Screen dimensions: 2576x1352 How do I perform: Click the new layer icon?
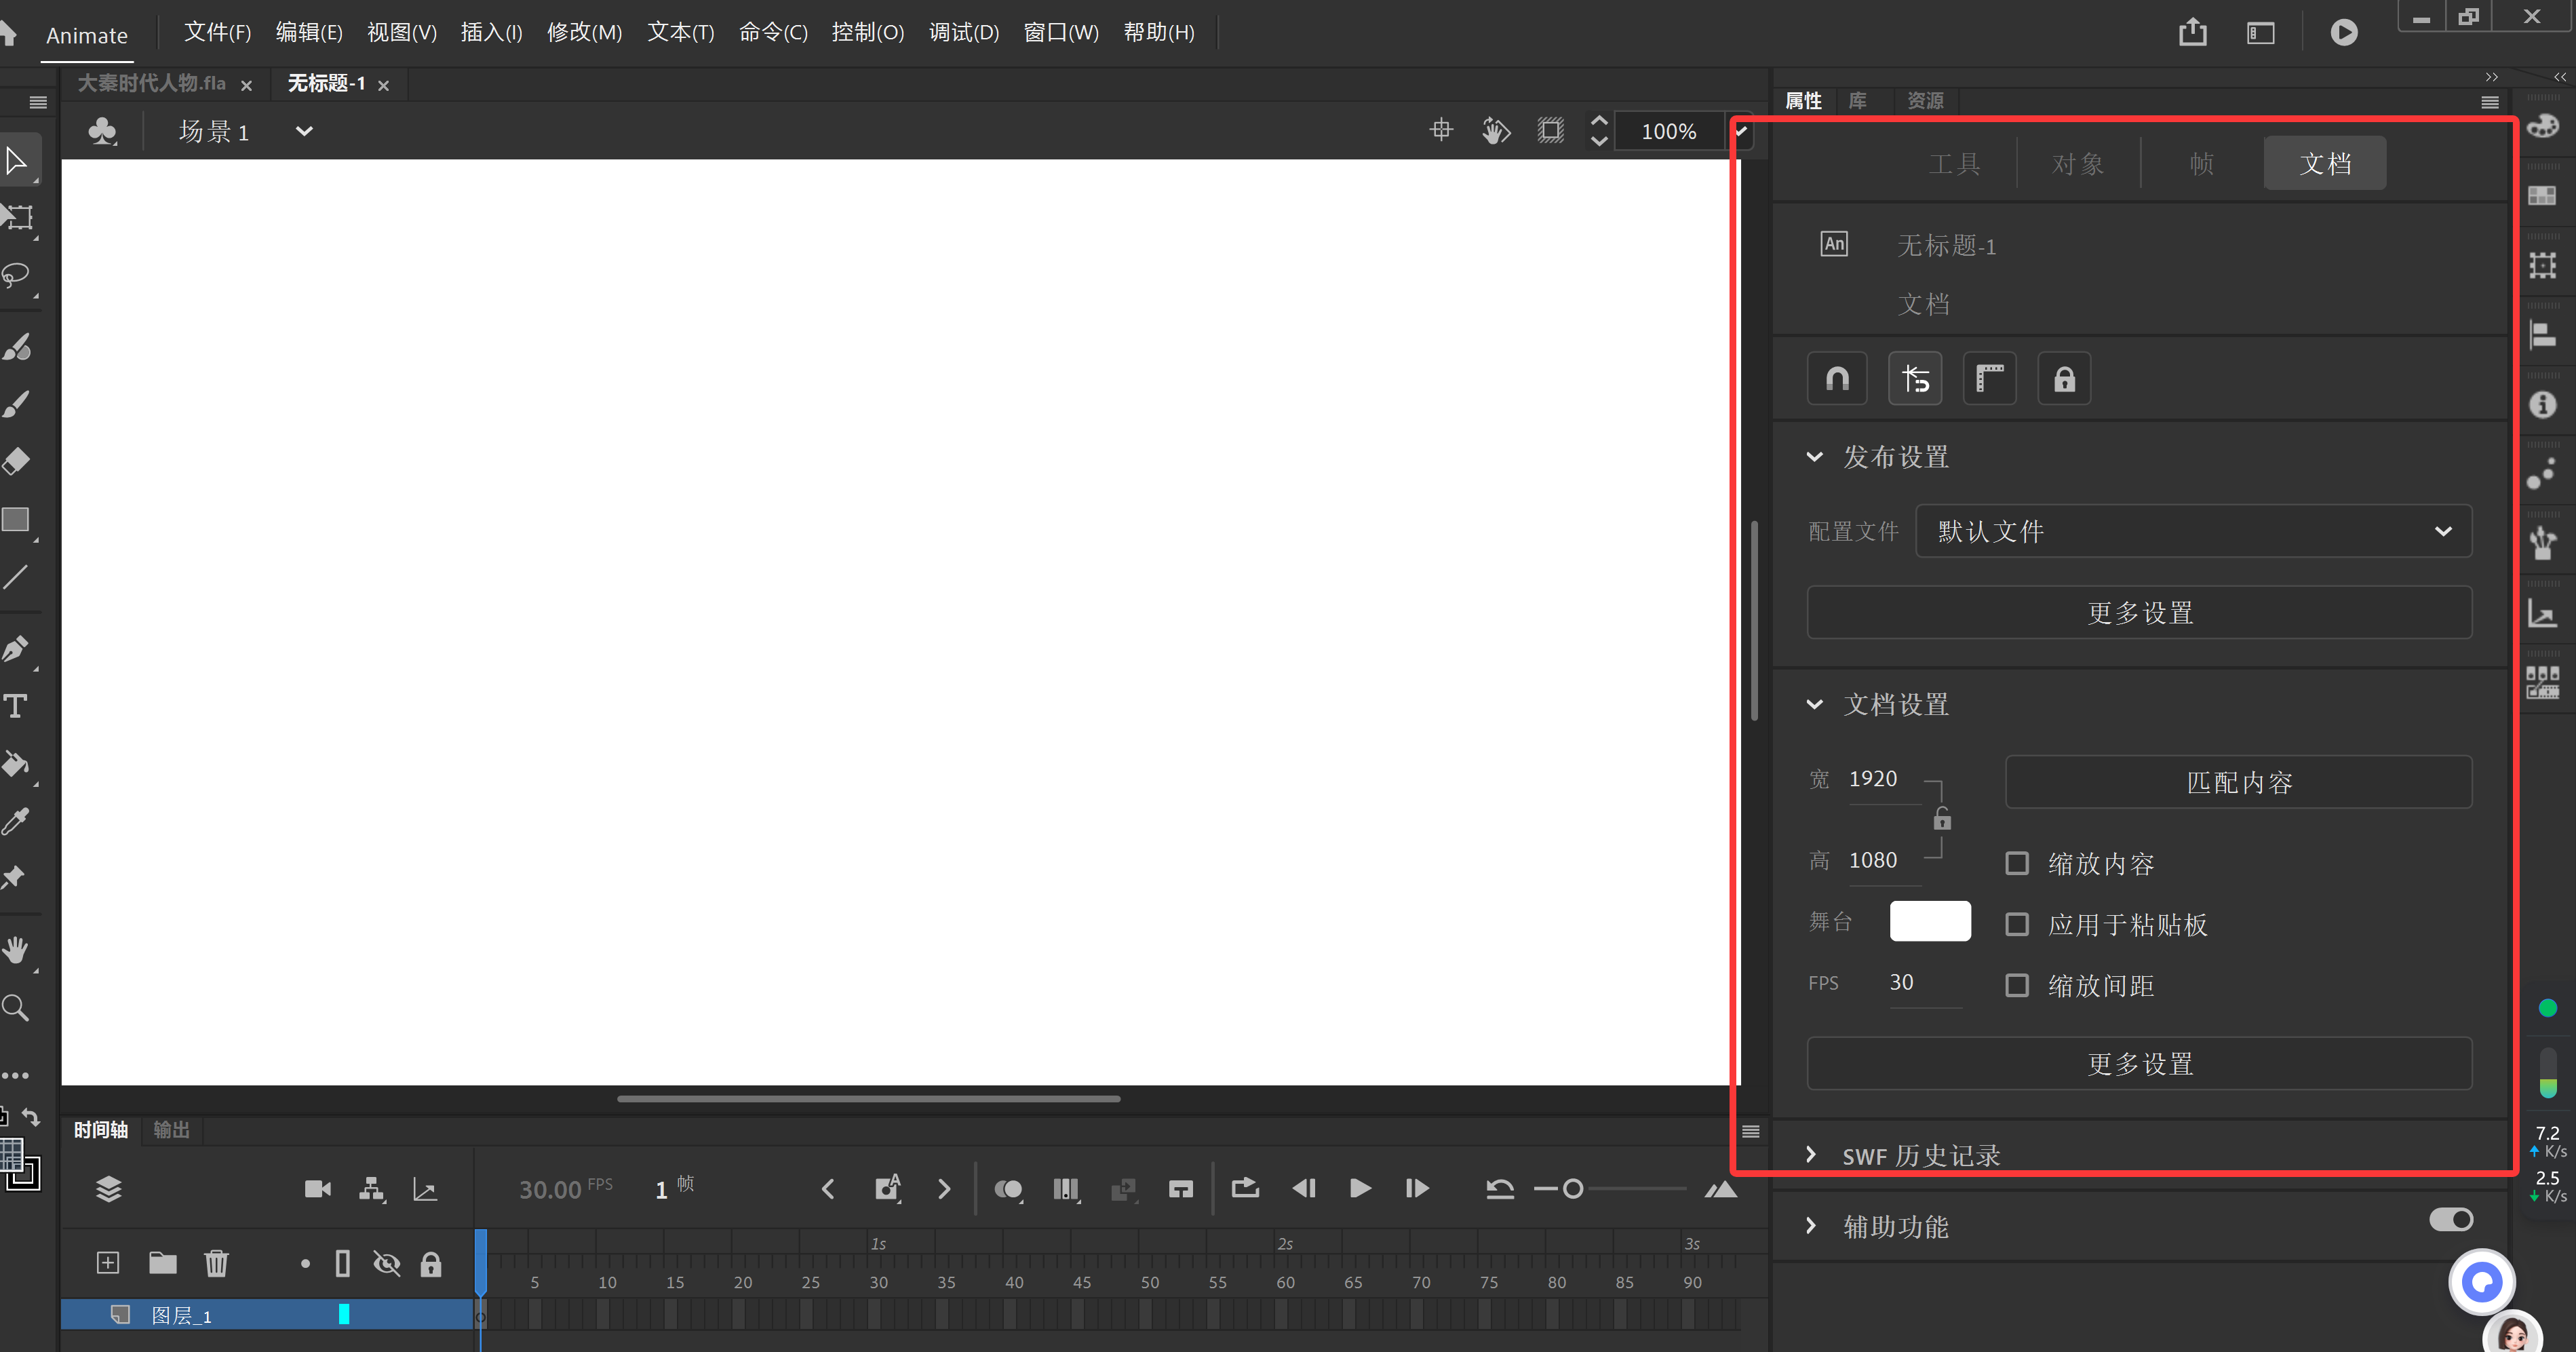(108, 1263)
